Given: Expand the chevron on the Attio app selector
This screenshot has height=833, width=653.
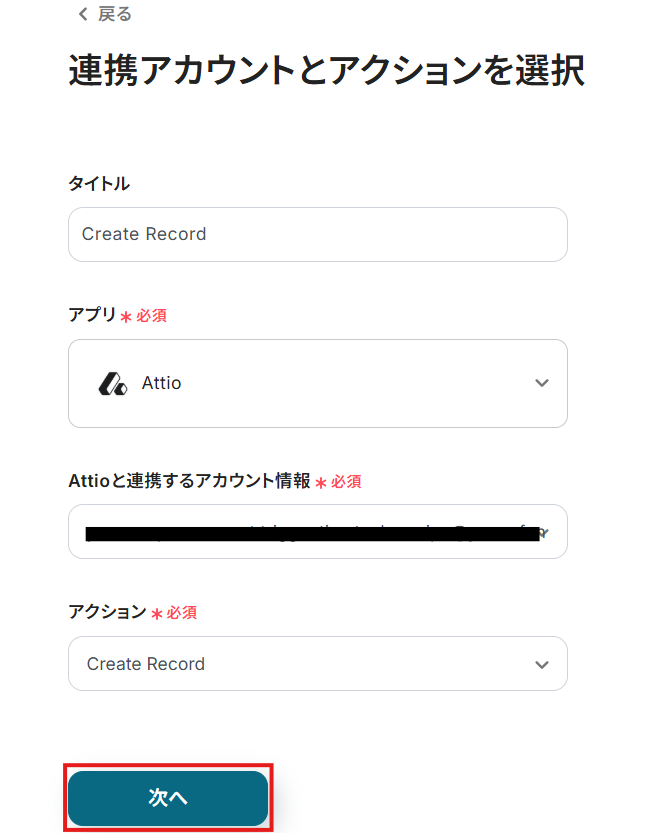Looking at the screenshot, I should 542,383.
